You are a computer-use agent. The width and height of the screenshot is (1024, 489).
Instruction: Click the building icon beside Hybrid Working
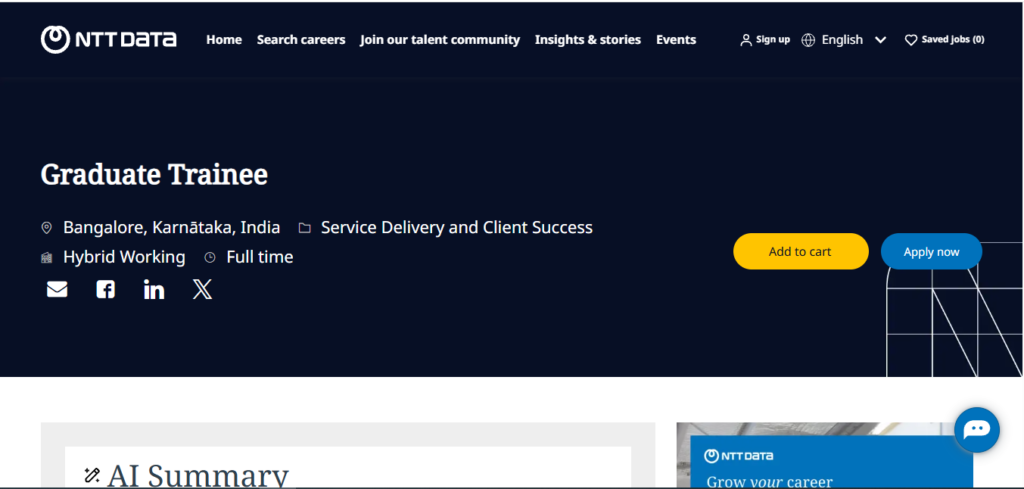point(46,257)
